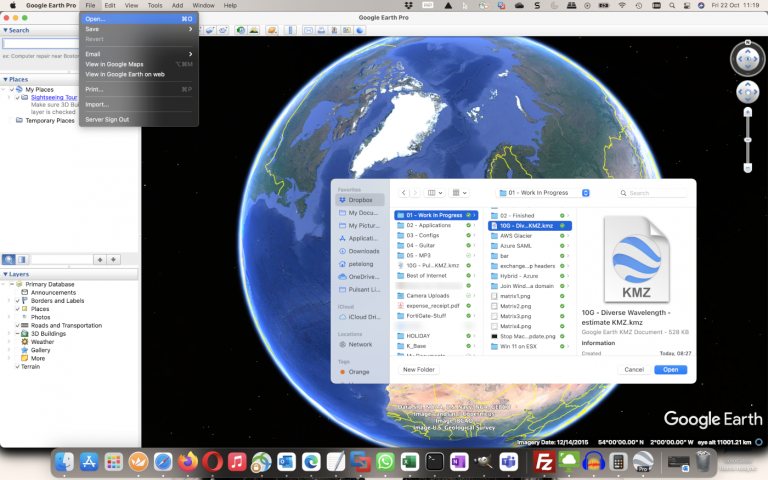Click the zoom slider on the map

[747, 137]
